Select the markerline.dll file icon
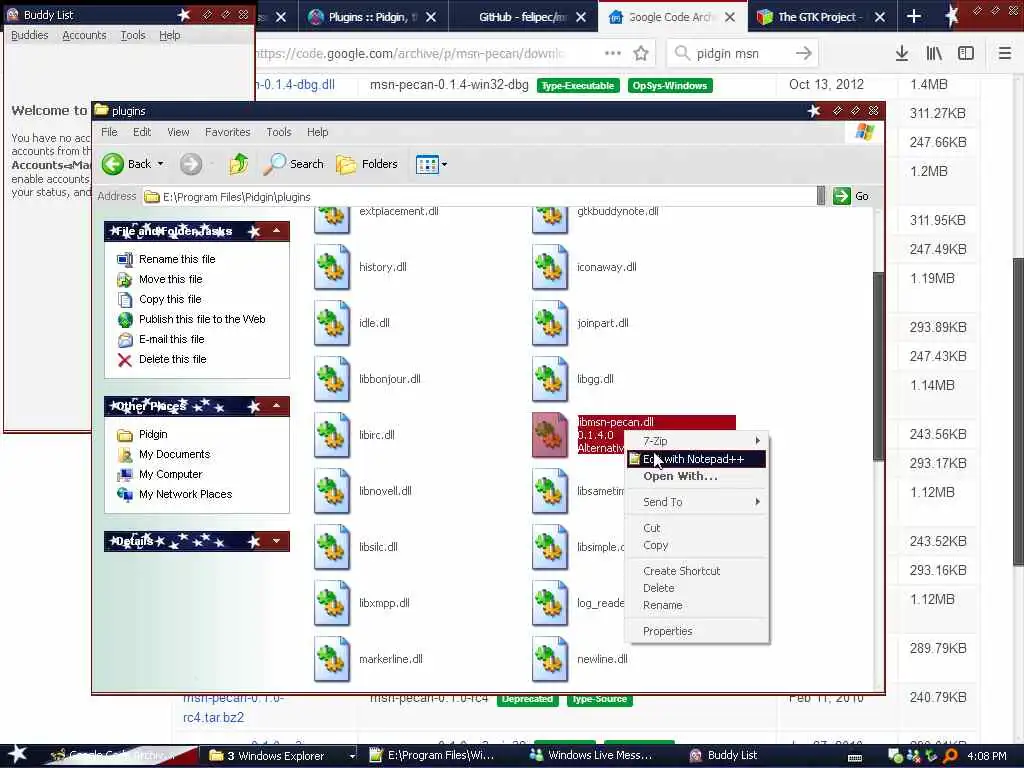 click(x=332, y=659)
